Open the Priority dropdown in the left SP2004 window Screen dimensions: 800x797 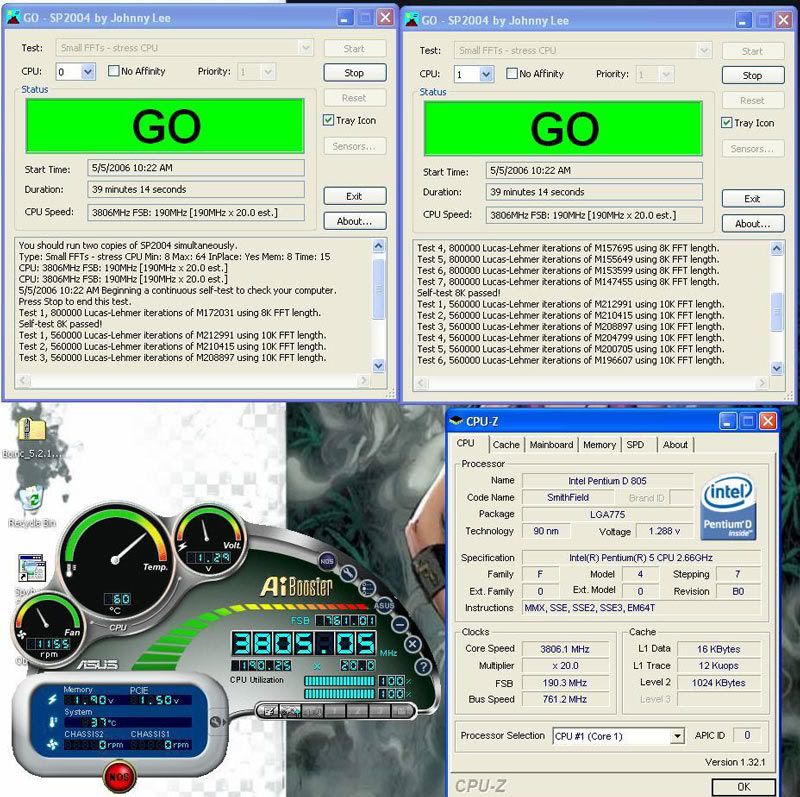(268, 72)
